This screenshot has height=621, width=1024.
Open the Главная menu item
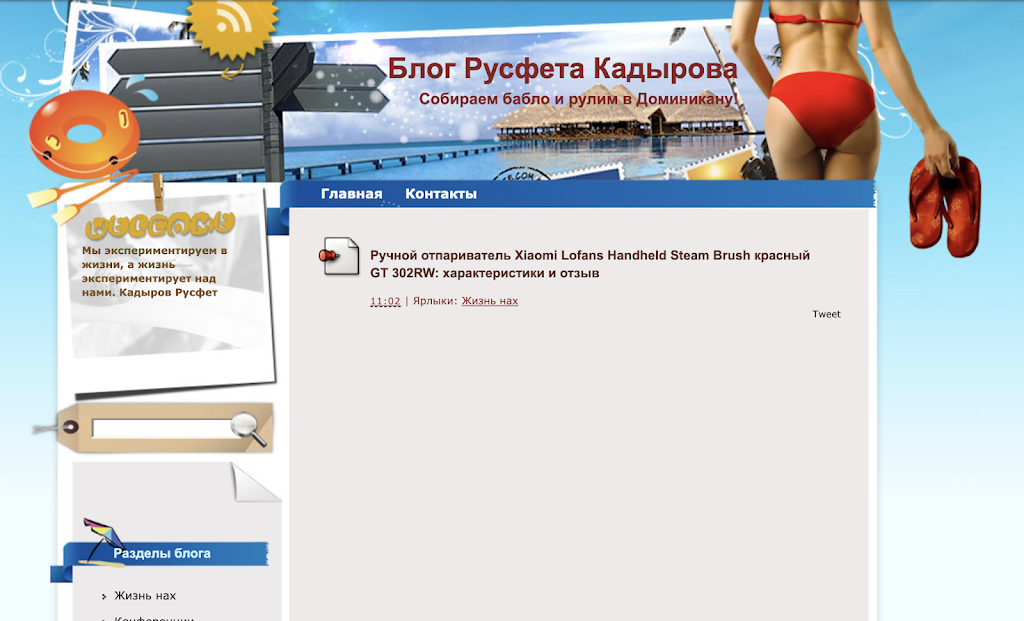351,194
